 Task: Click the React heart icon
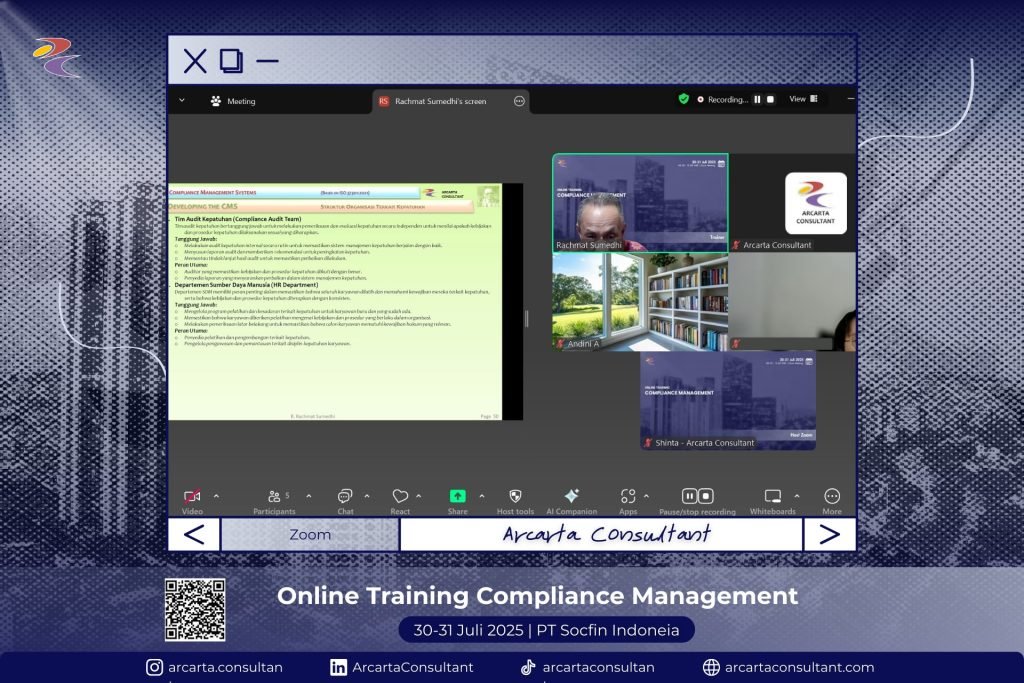coord(400,496)
